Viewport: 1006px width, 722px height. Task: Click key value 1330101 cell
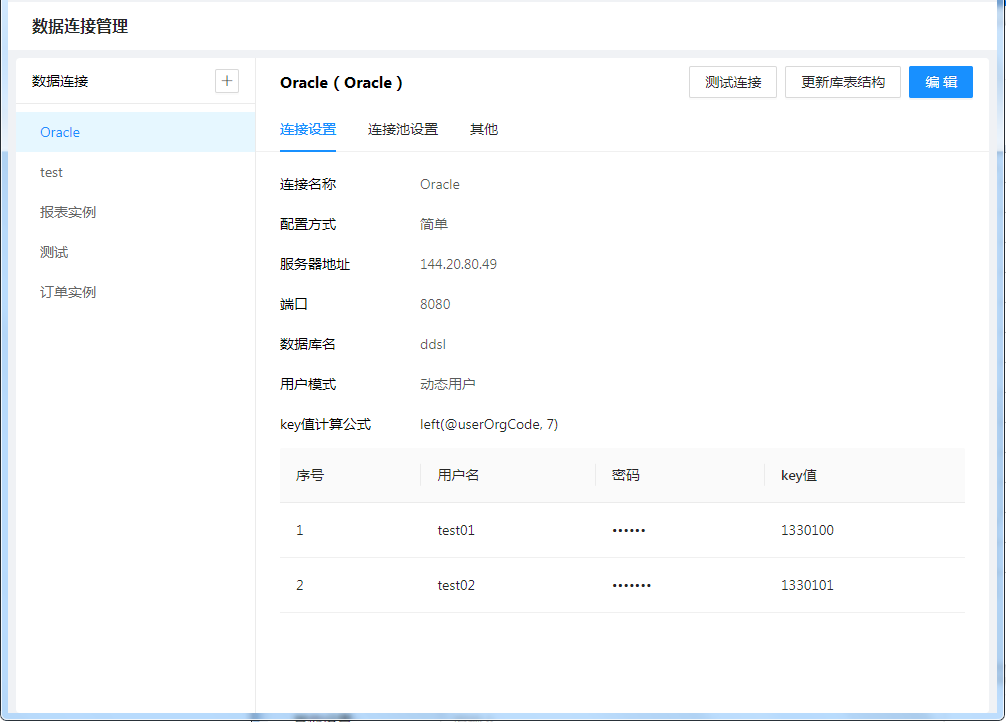point(807,585)
